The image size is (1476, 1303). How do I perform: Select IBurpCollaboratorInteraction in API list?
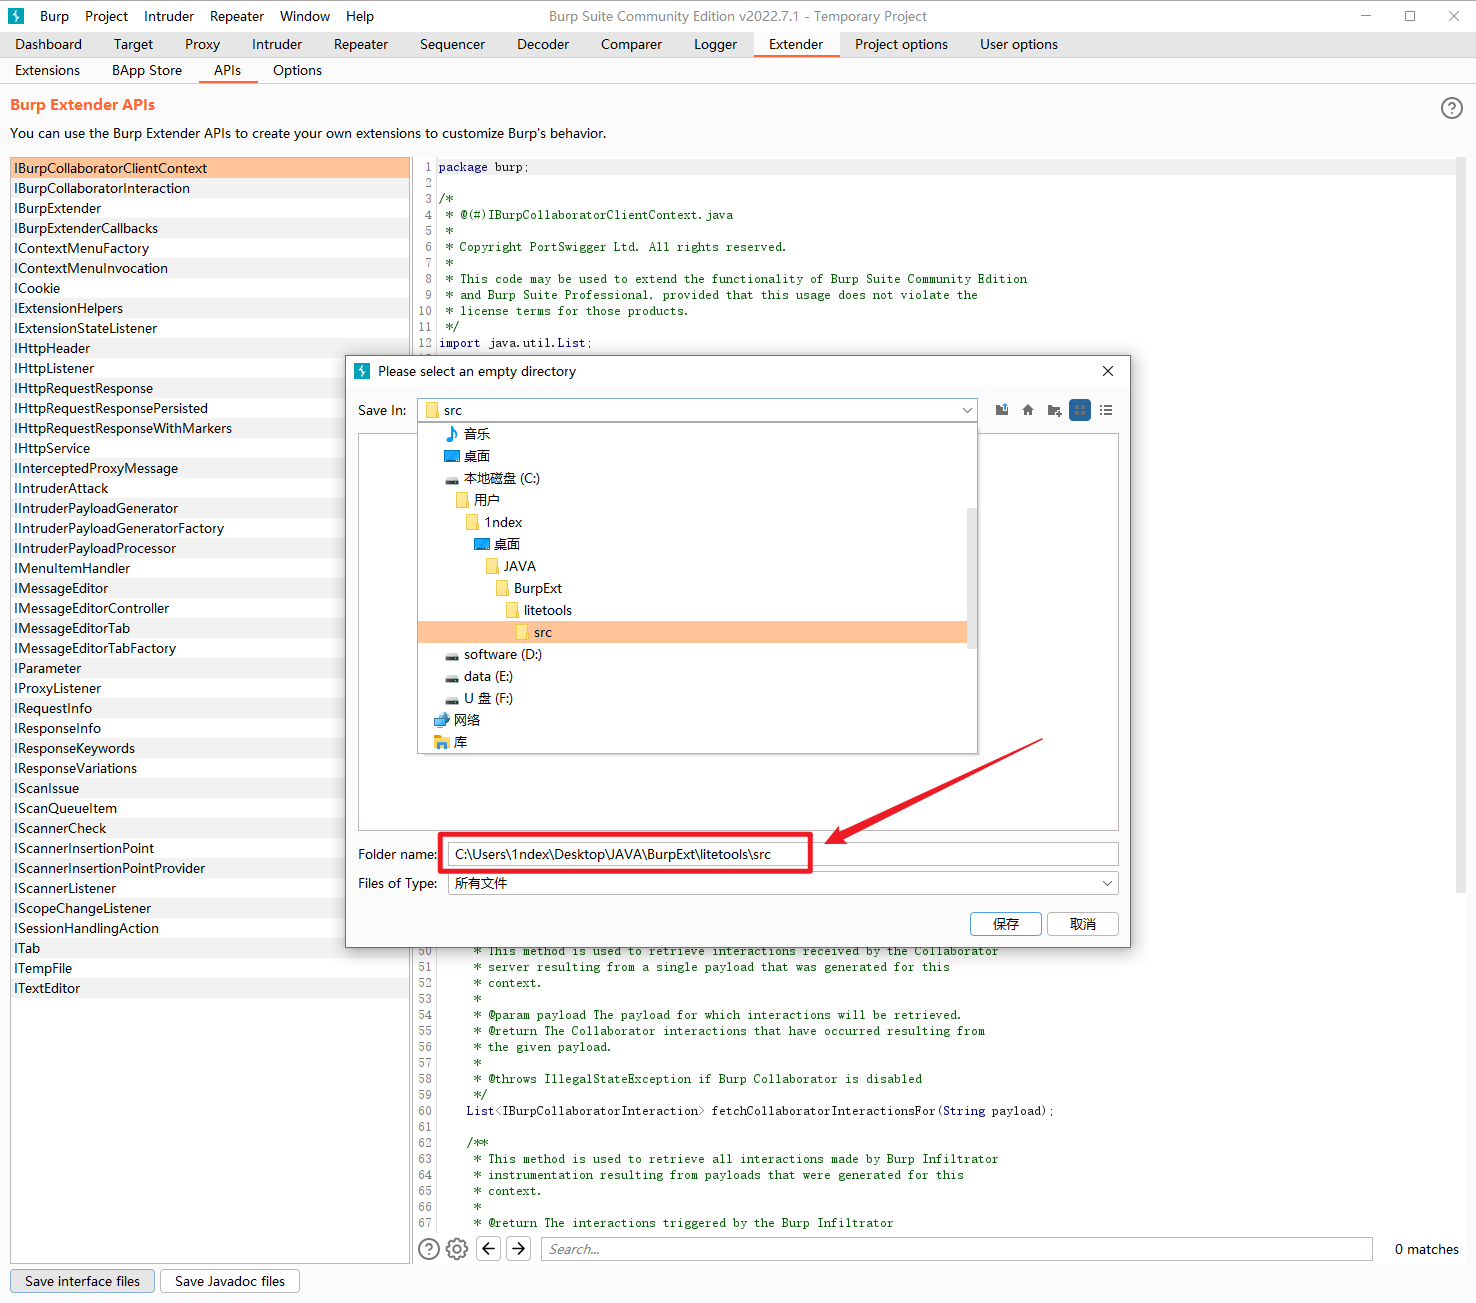210,188
